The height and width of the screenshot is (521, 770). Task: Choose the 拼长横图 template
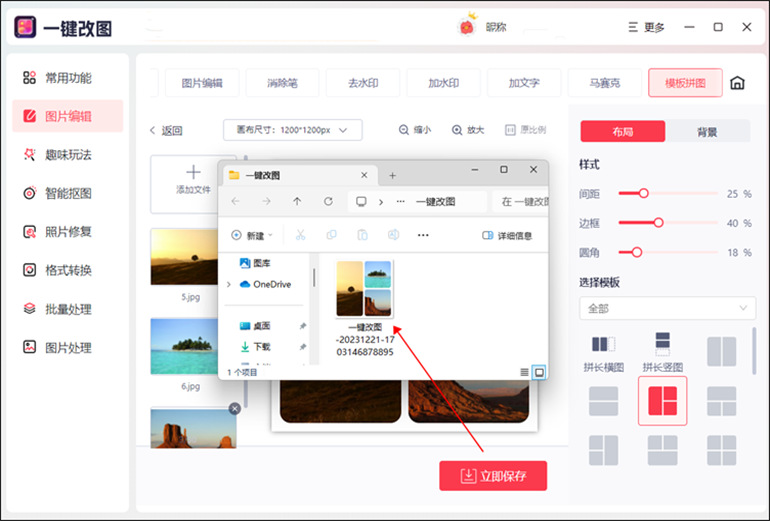click(x=604, y=353)
